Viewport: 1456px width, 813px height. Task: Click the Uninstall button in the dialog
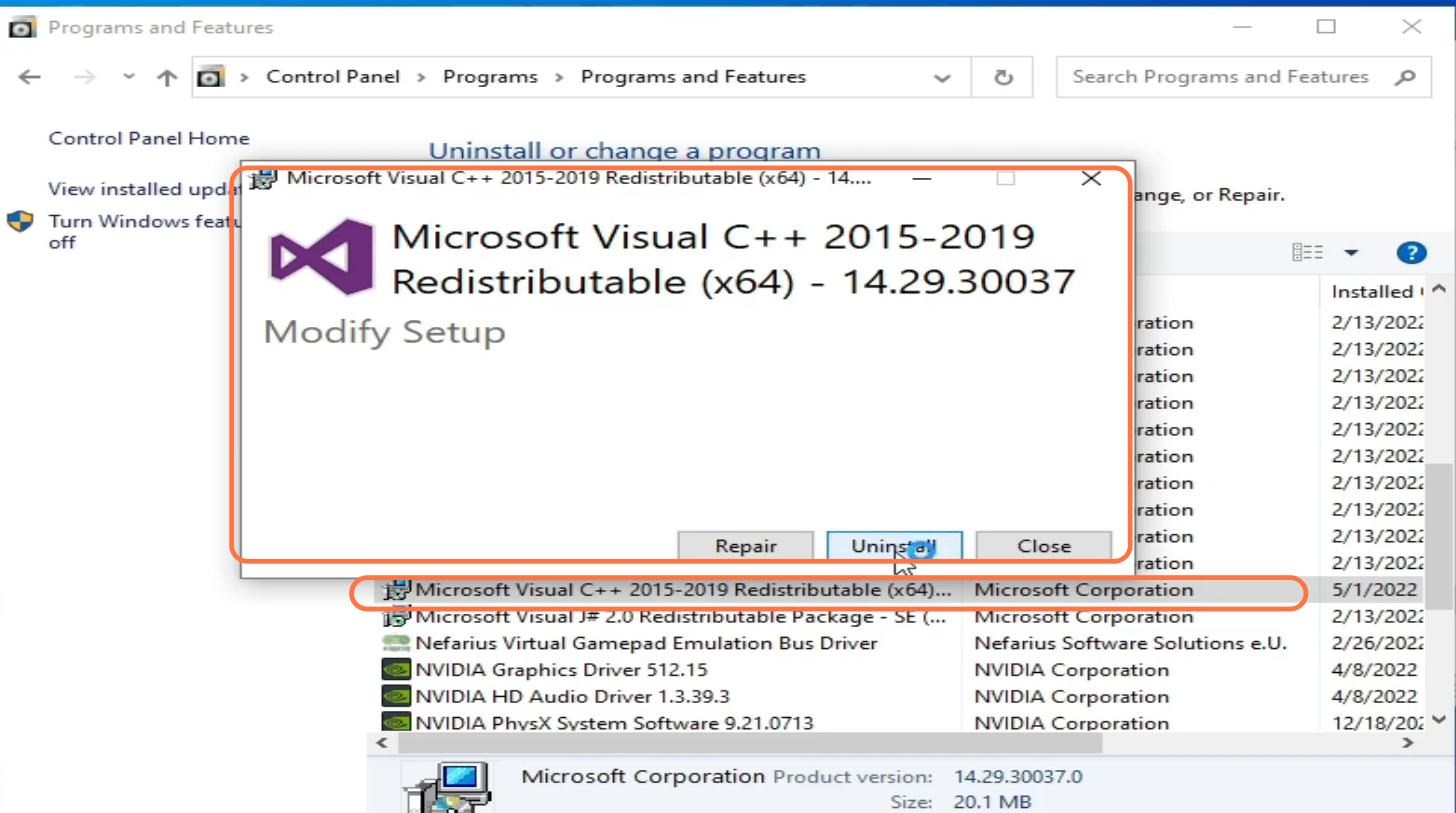point(894,546)
